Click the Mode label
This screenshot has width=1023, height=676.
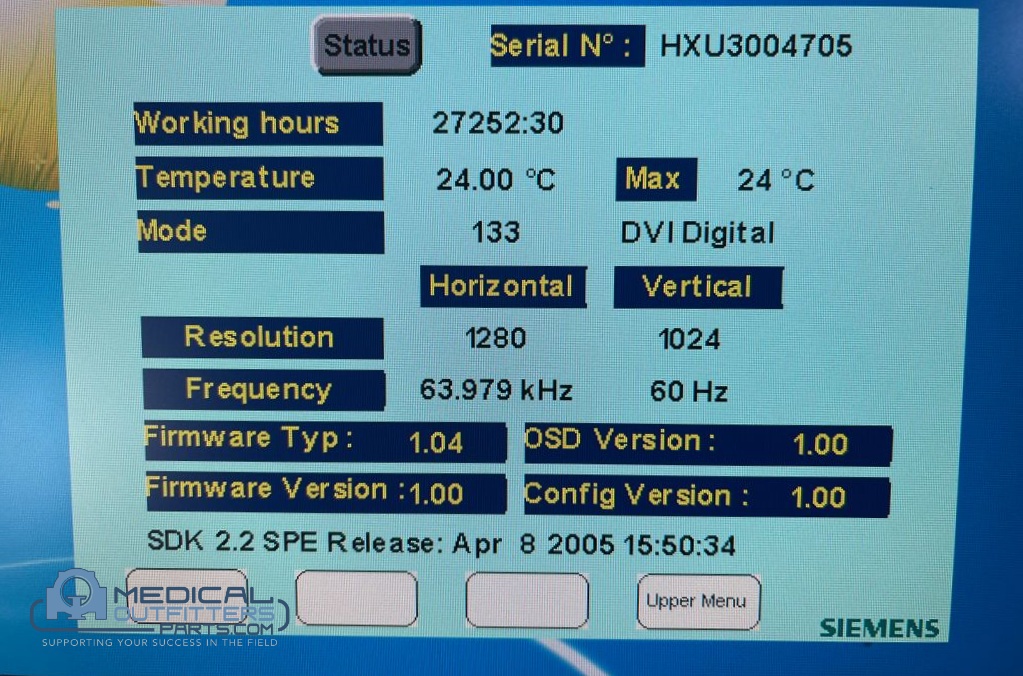(260, 232)
